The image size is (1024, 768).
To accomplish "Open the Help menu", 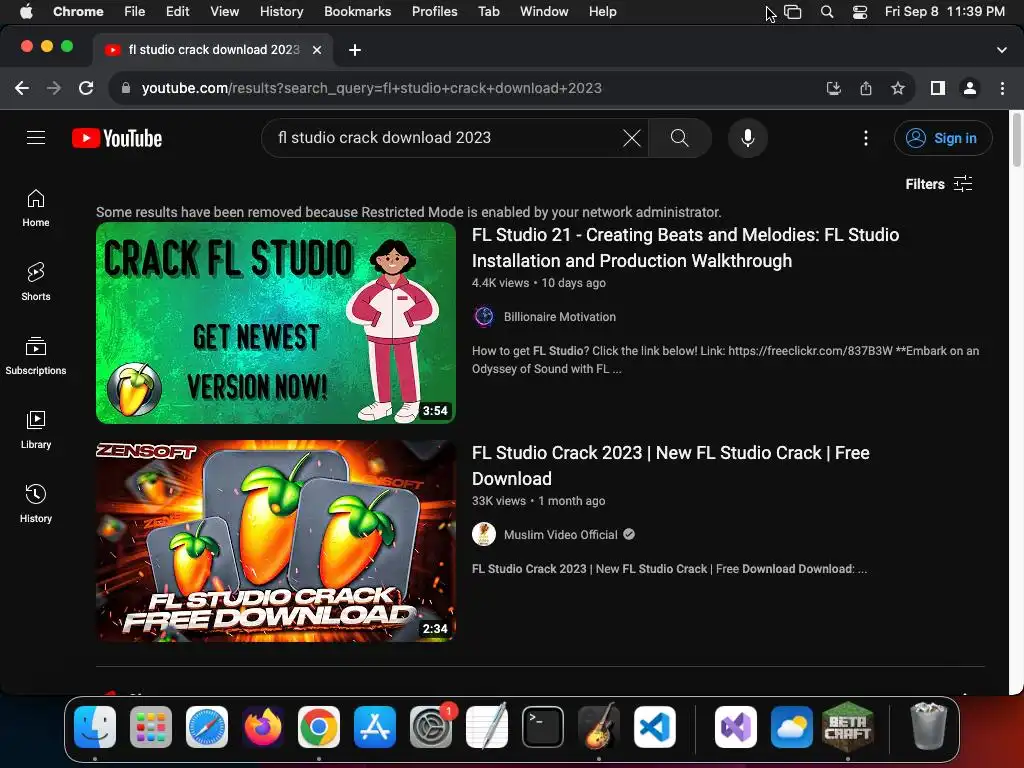I will (602, 11).
